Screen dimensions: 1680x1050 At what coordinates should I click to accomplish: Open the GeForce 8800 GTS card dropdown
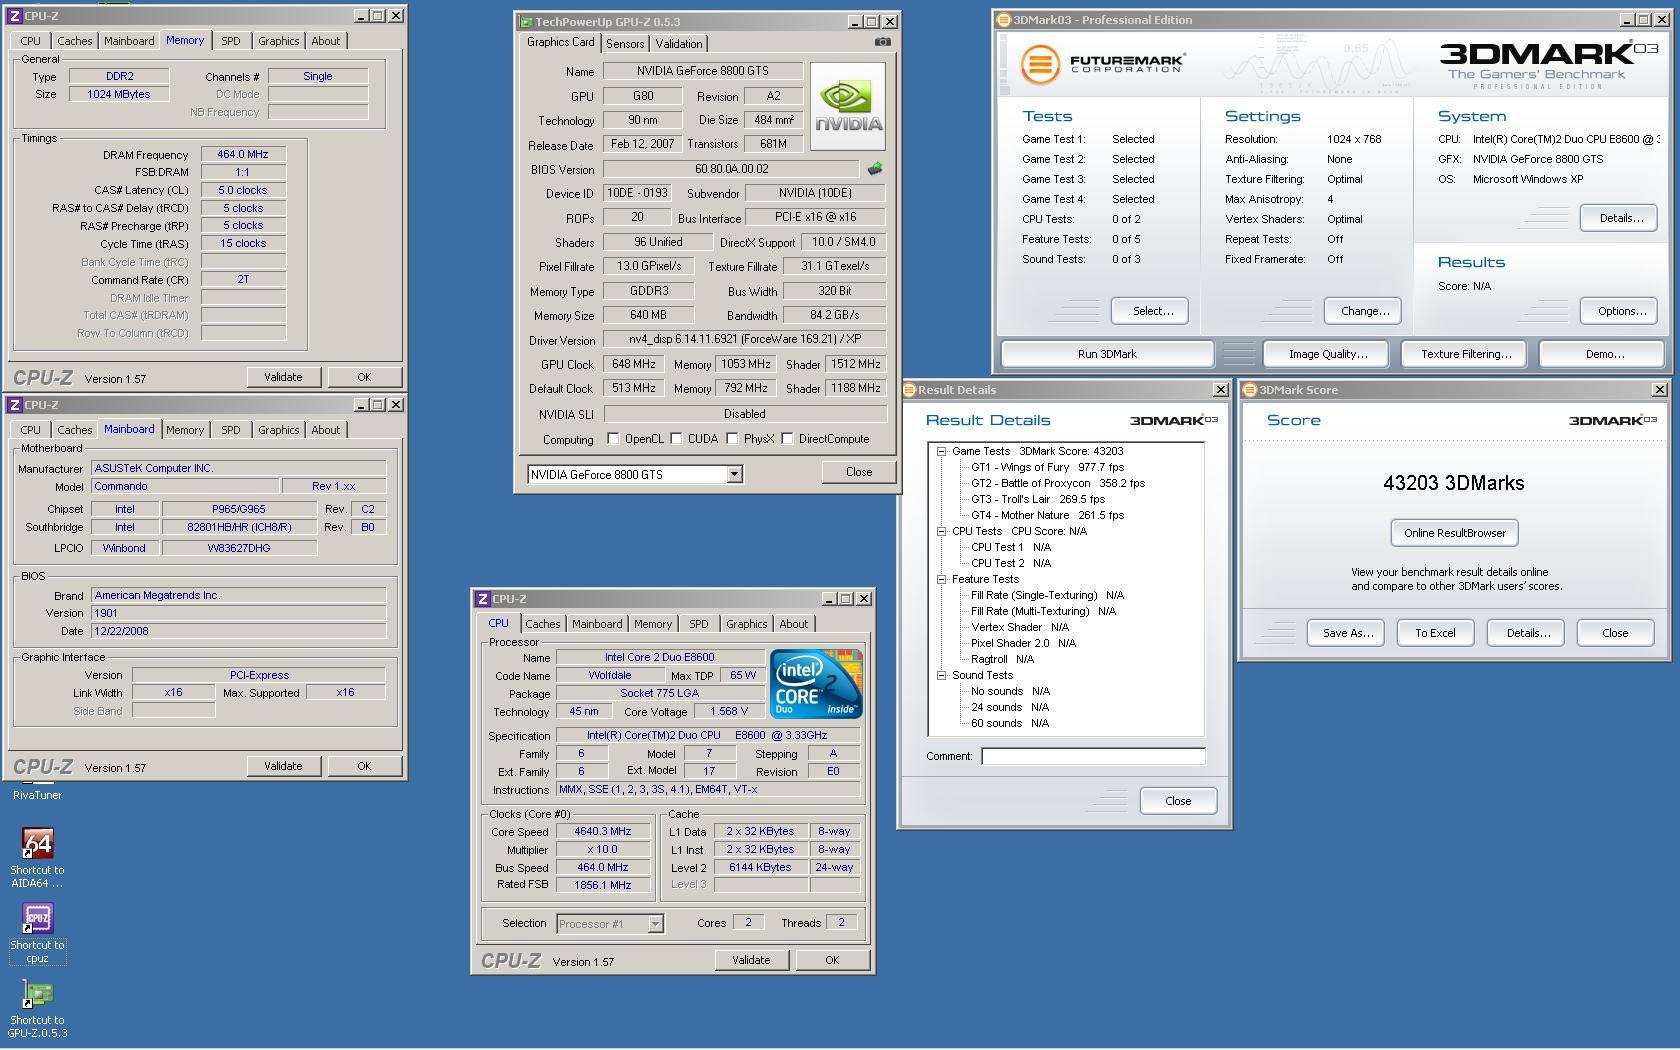(734, 474)
